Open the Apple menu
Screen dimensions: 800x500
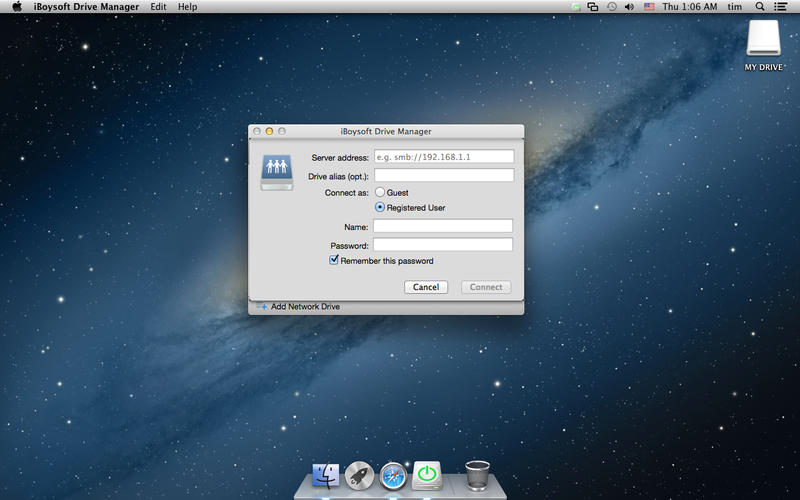[17, 7]
